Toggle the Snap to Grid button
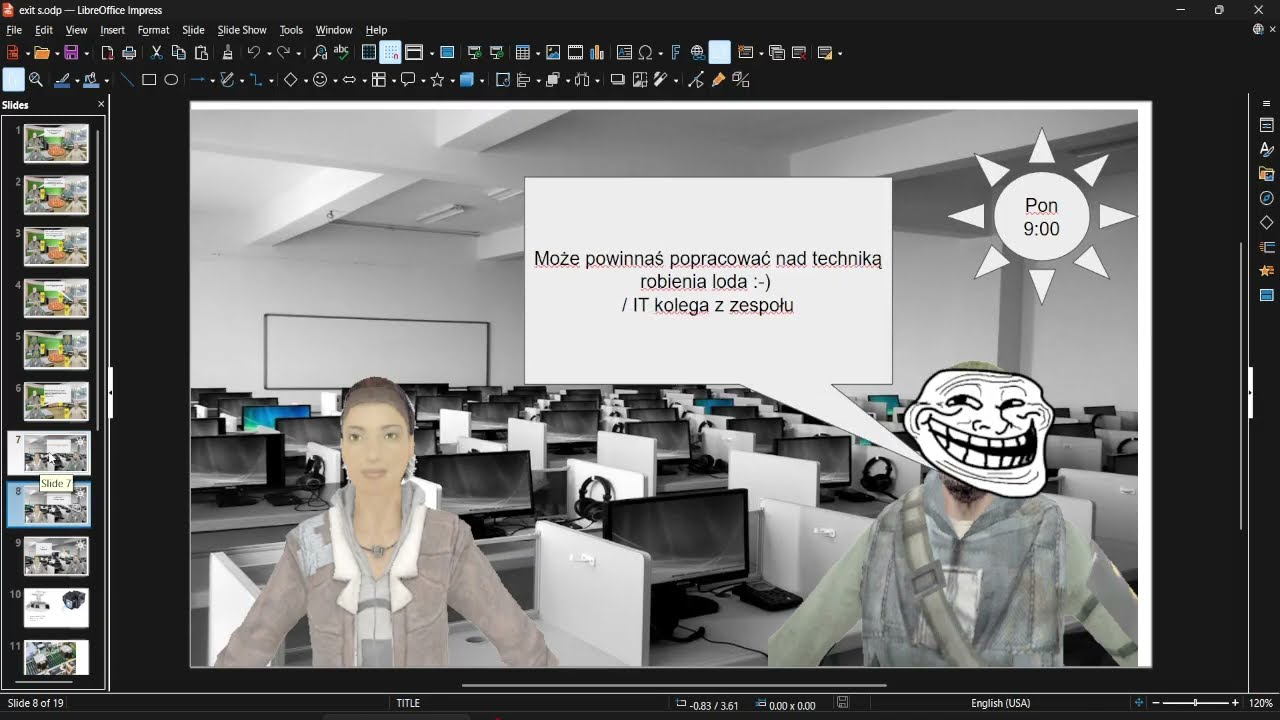This screenshot has width=1280, height=720. [391, 53]
